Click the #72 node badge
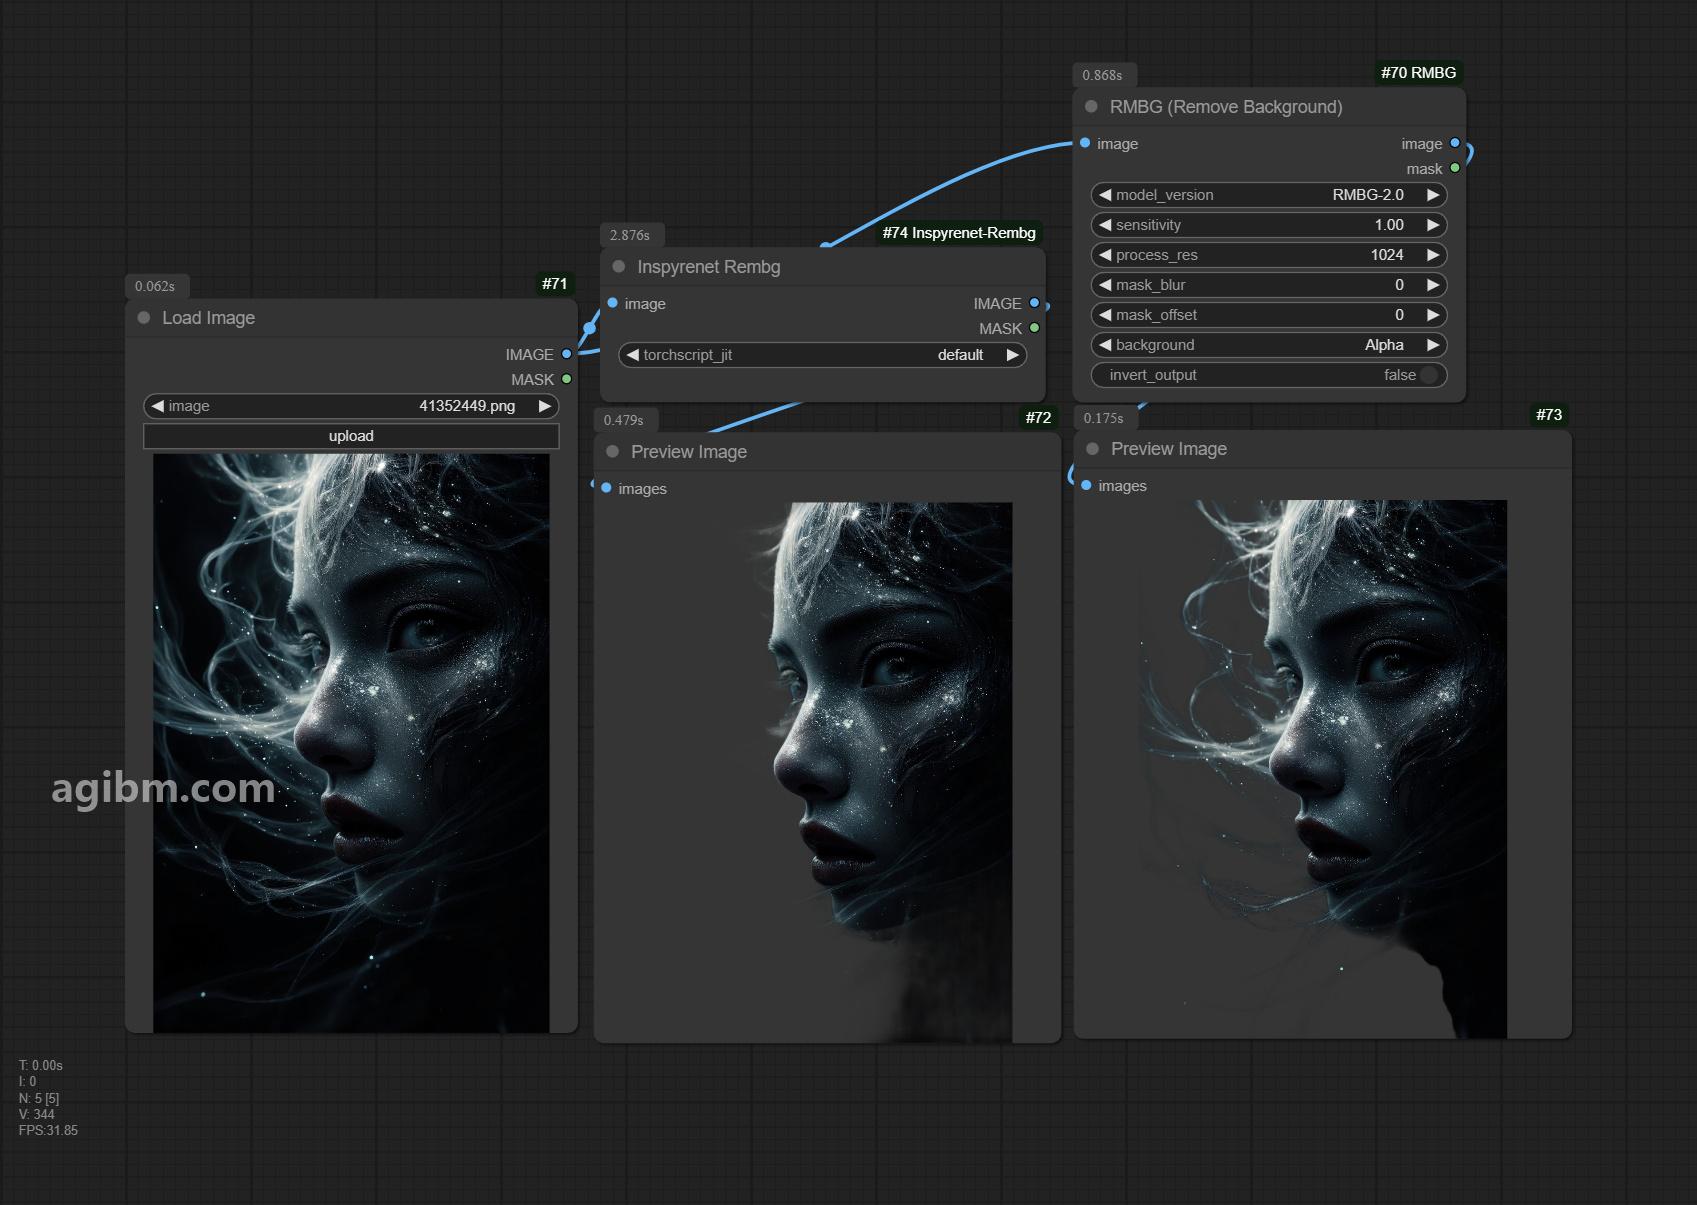Screen dimensions: 1697x1205 click(x=1039, y=418)
